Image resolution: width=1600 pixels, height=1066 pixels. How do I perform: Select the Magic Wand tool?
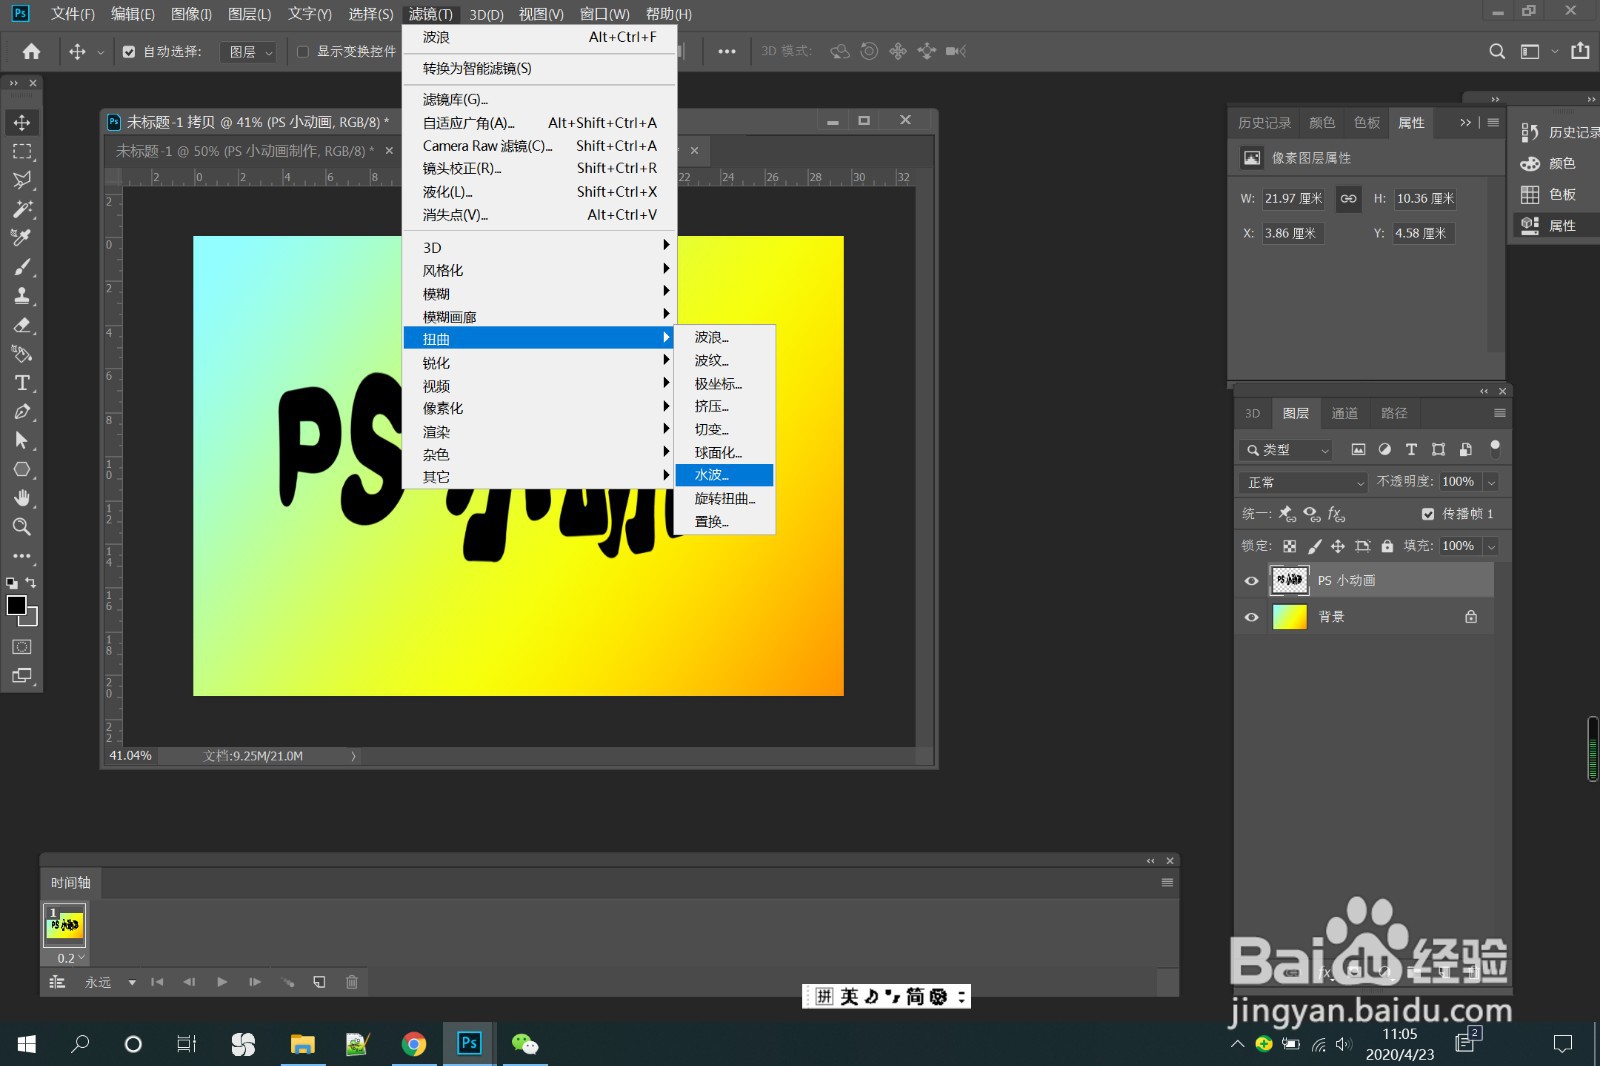click(x=22, y=209)
